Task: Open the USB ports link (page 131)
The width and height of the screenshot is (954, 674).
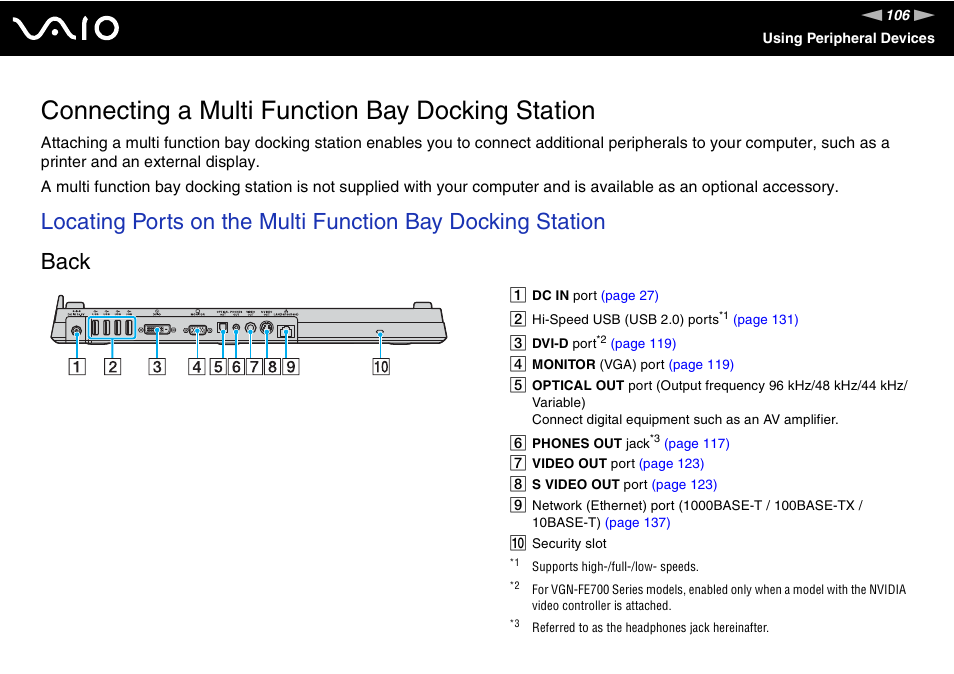Action: [x=765, y=319]
